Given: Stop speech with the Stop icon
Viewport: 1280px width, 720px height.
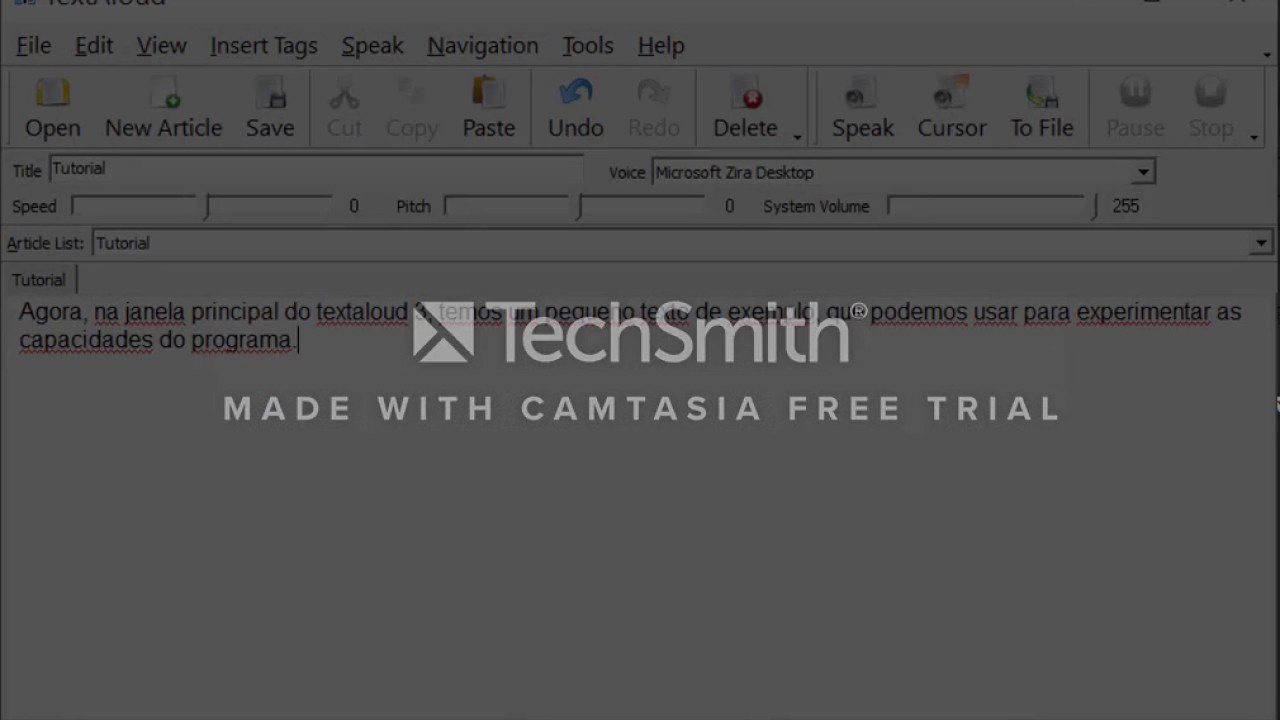Looking at the screenshot, I should click(1210, 108).
